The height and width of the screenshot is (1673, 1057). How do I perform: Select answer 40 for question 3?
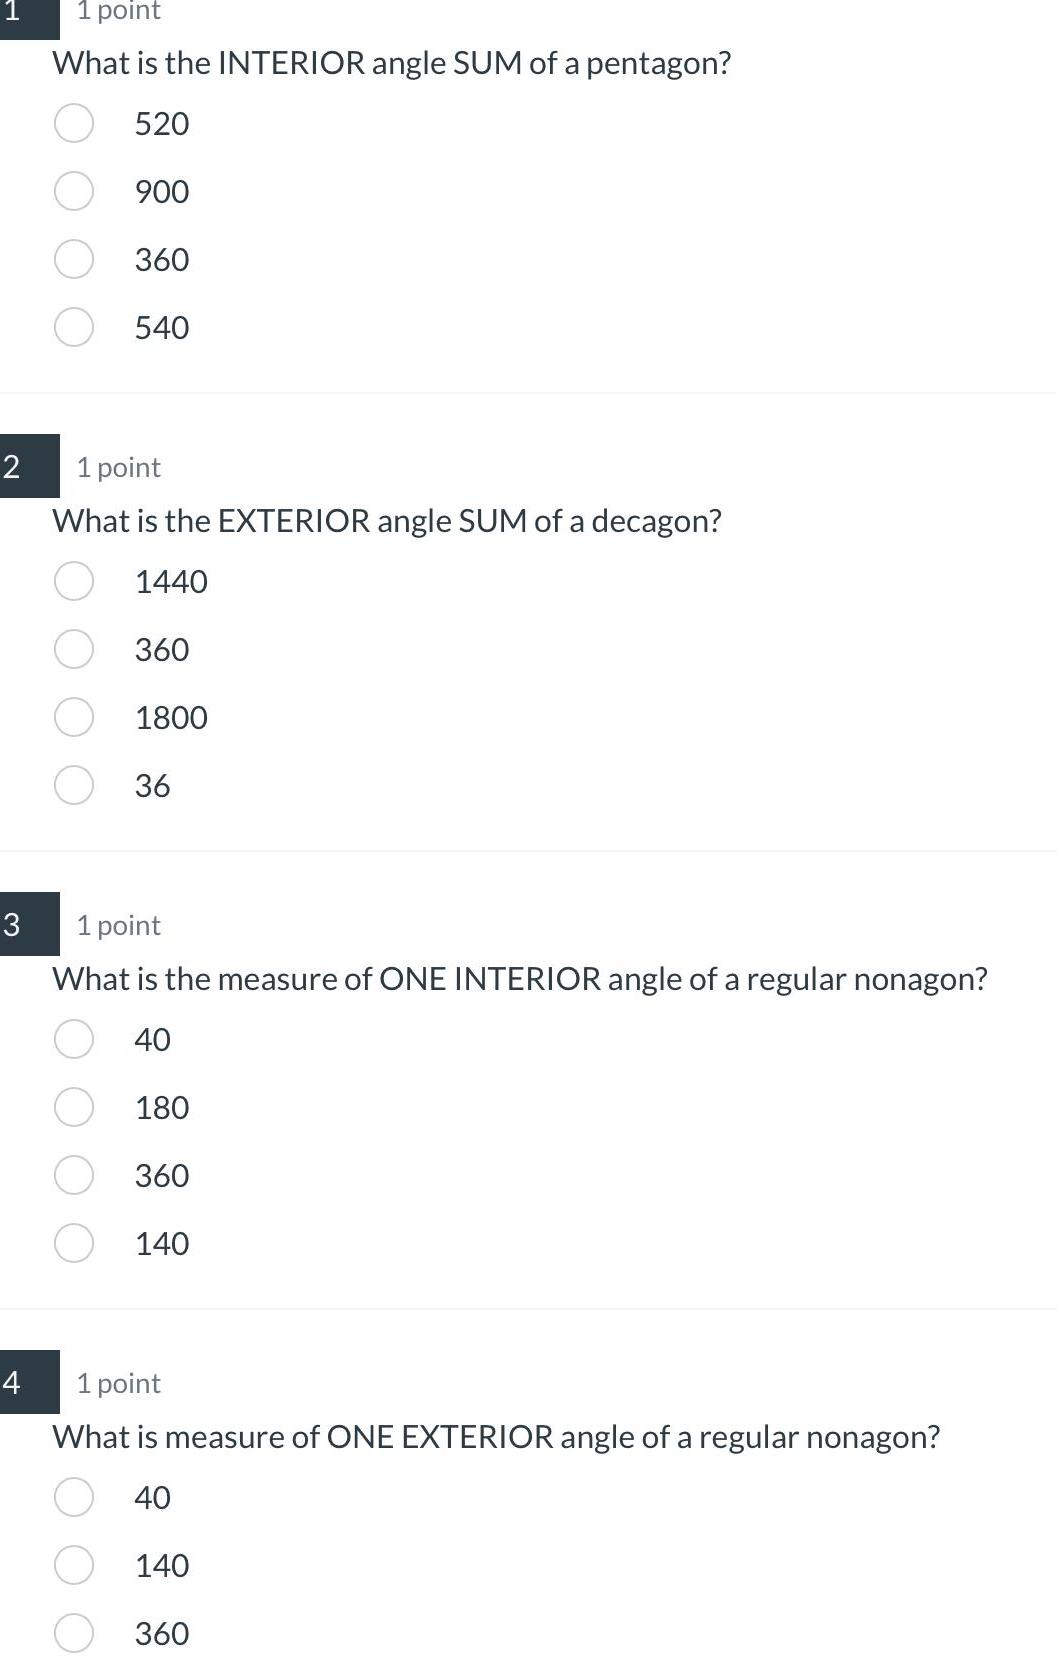[73, 1039]
